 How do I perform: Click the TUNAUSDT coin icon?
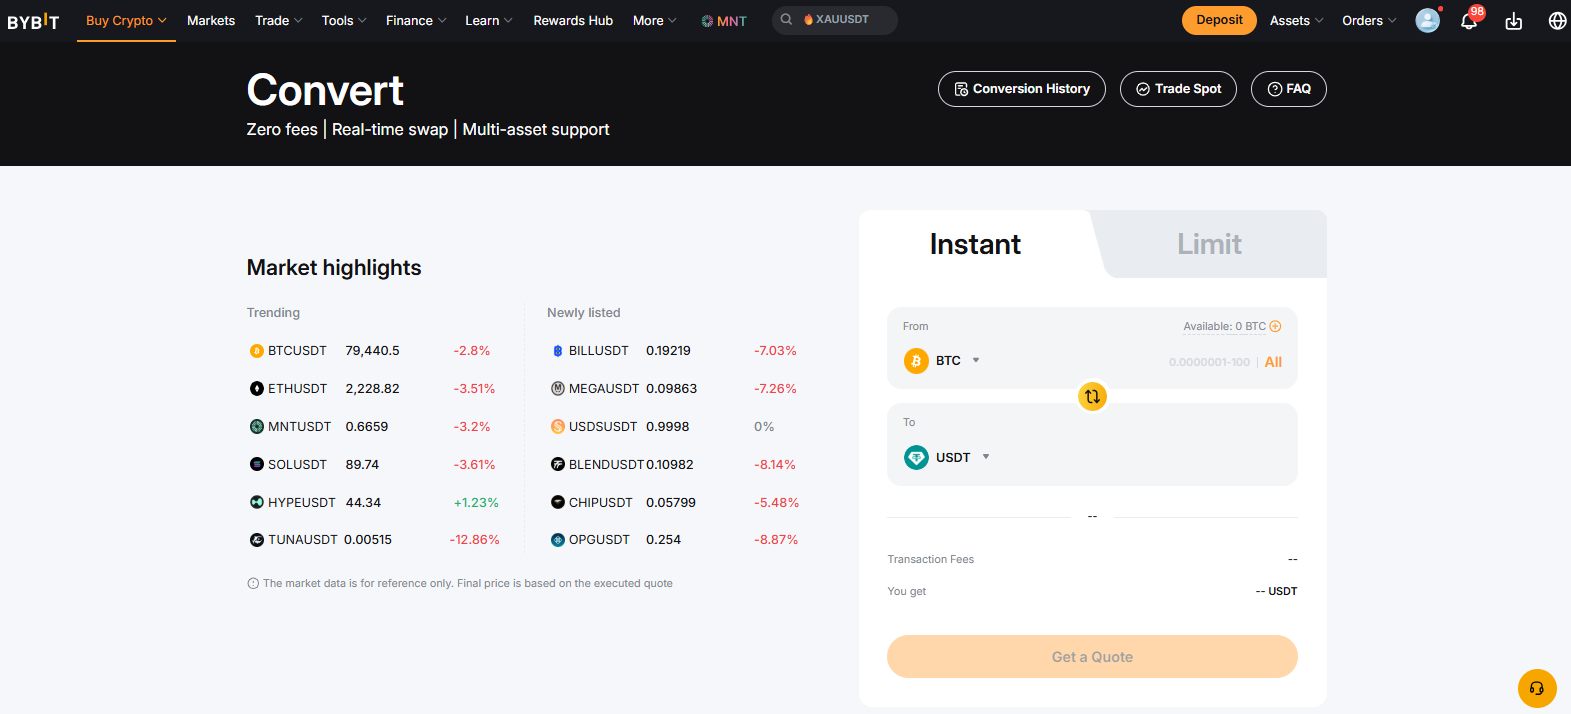256,540
